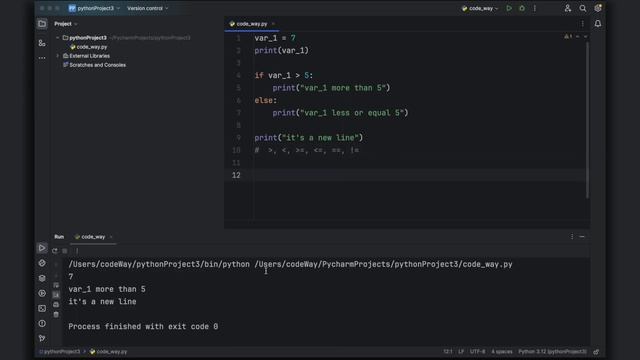640x360 pixels.
Task: Open the code_way.py path link in console
Action: coord(383,264)
